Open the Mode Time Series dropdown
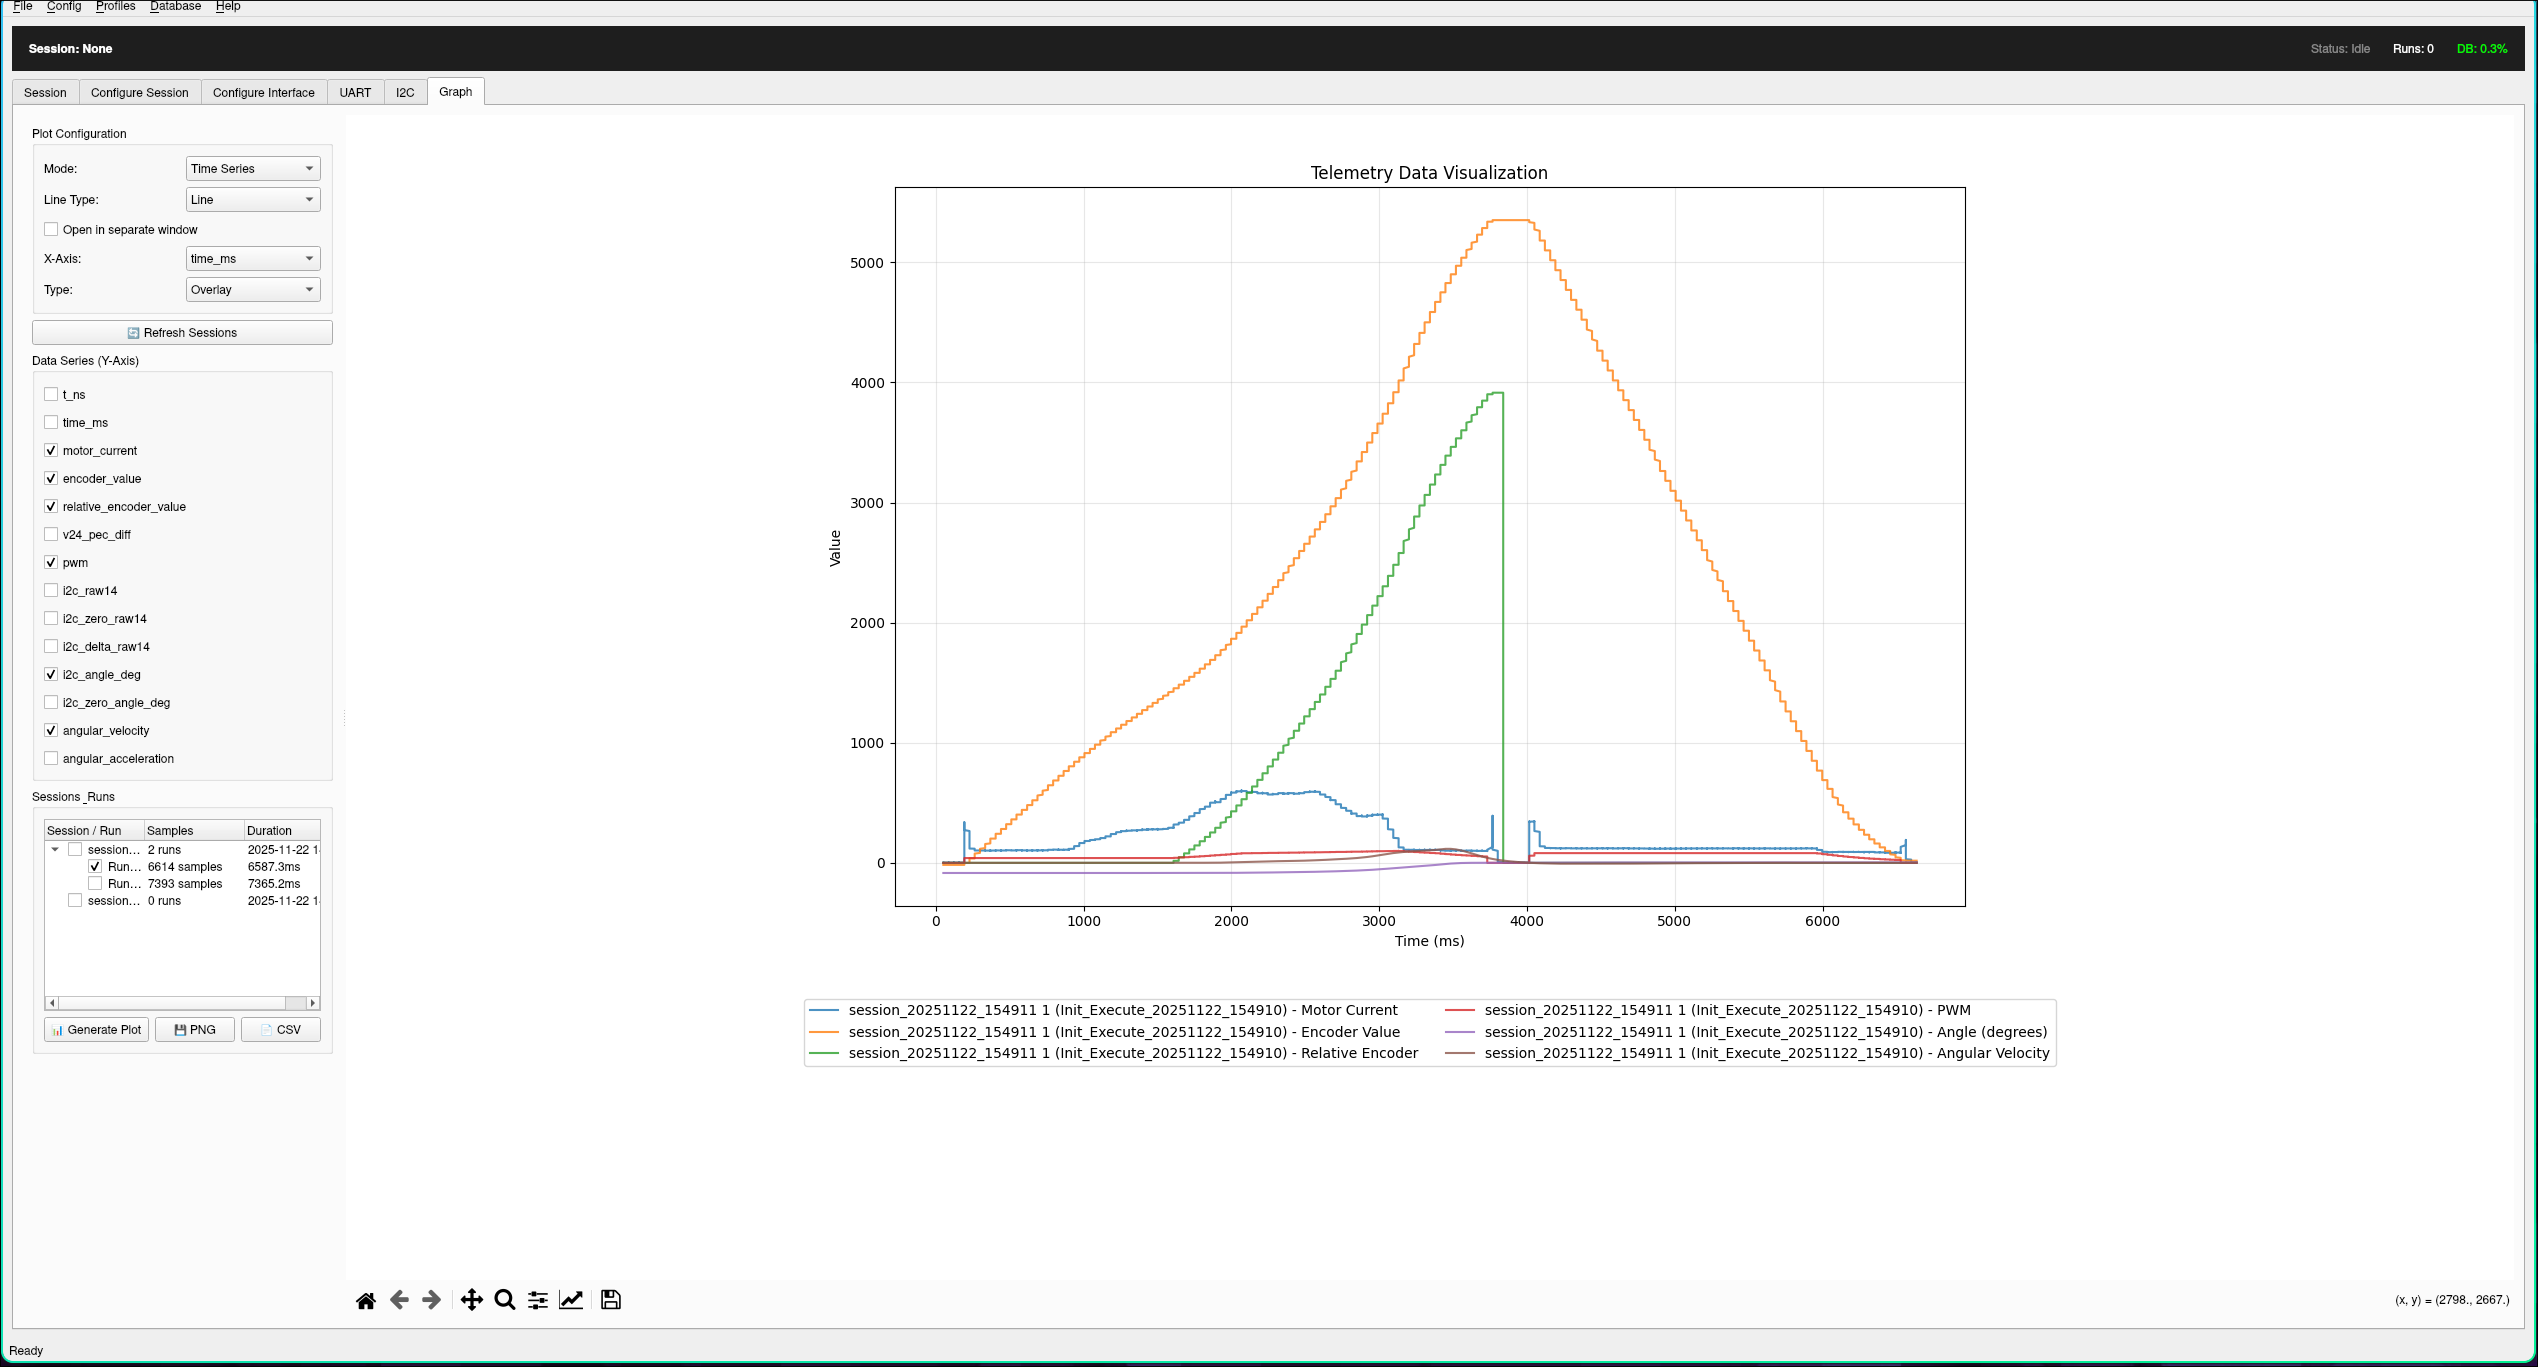The width and height of the screenshot is (2538, 1367). [252, 169]
